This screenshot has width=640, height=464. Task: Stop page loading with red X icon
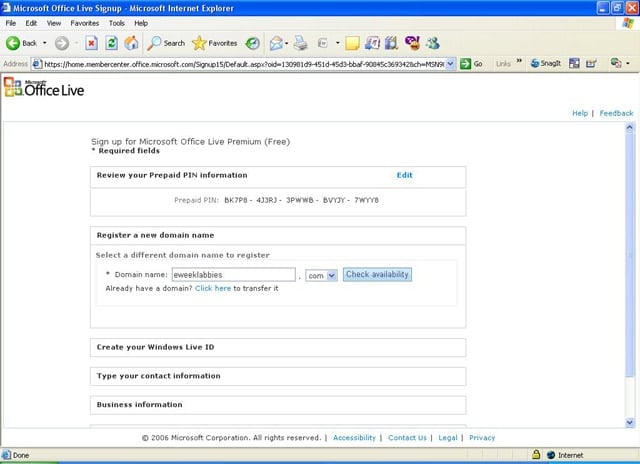pyautogui.click(x=91, y=43)
